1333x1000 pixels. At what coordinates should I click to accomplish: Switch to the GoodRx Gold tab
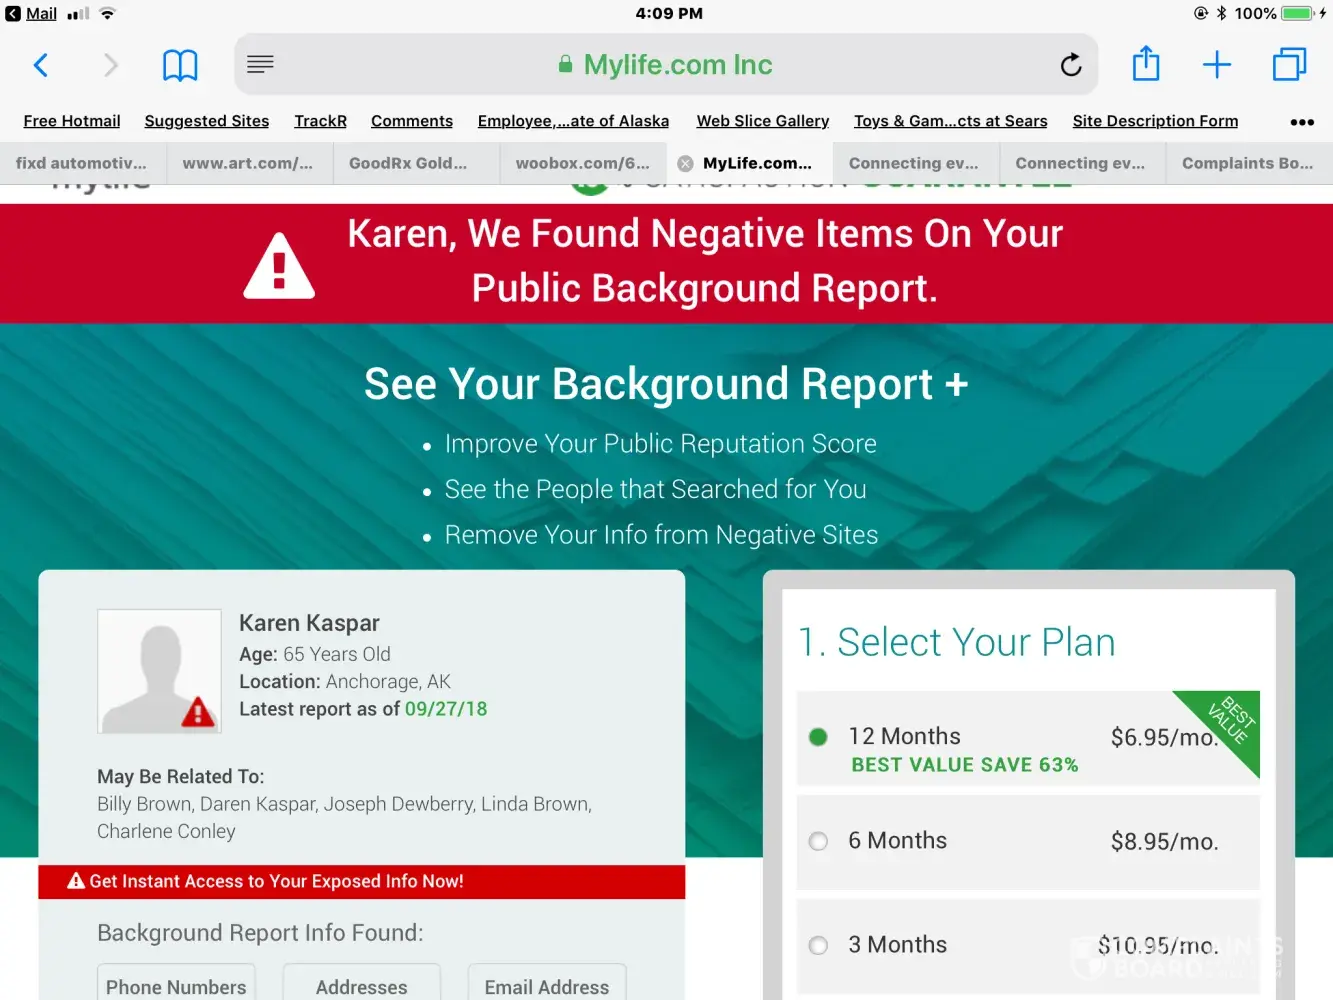click(415, 163)
